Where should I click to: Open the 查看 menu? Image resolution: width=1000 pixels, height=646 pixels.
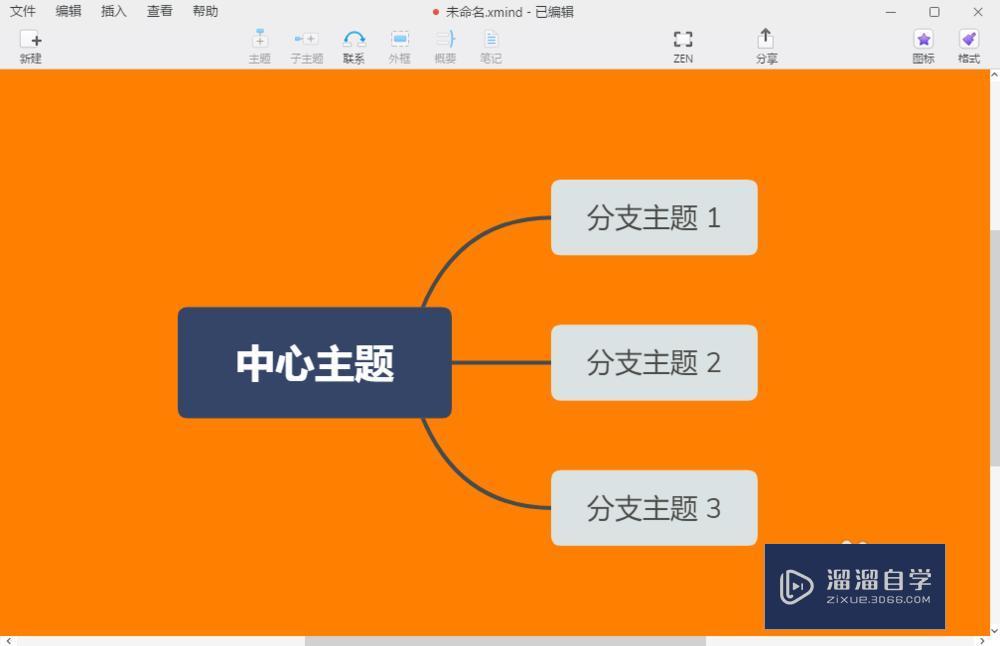[158, 11]
